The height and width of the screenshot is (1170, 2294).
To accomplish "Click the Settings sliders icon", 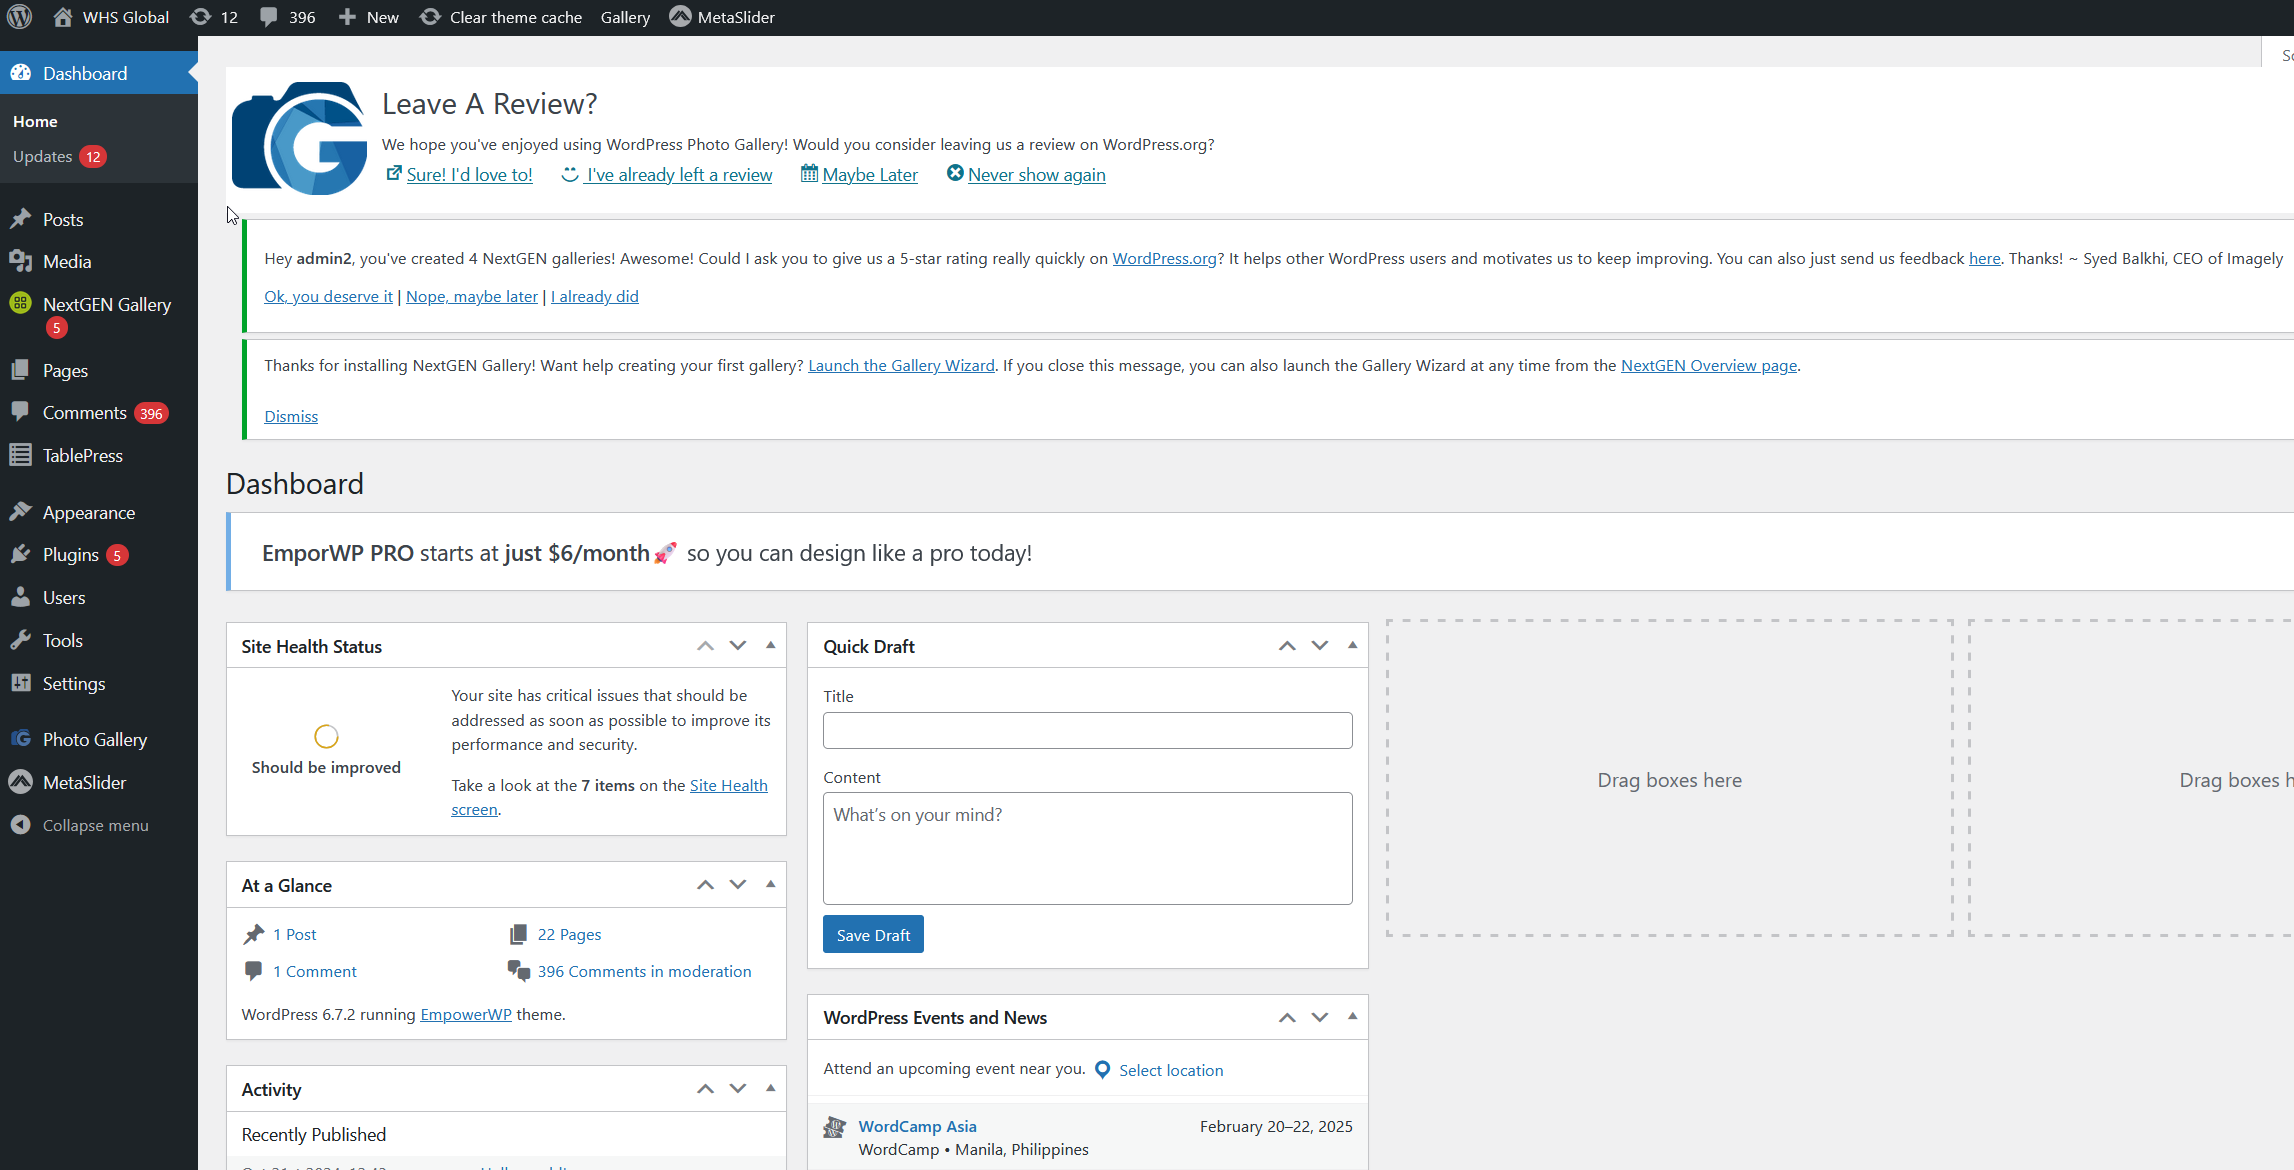I will point(21,683).
